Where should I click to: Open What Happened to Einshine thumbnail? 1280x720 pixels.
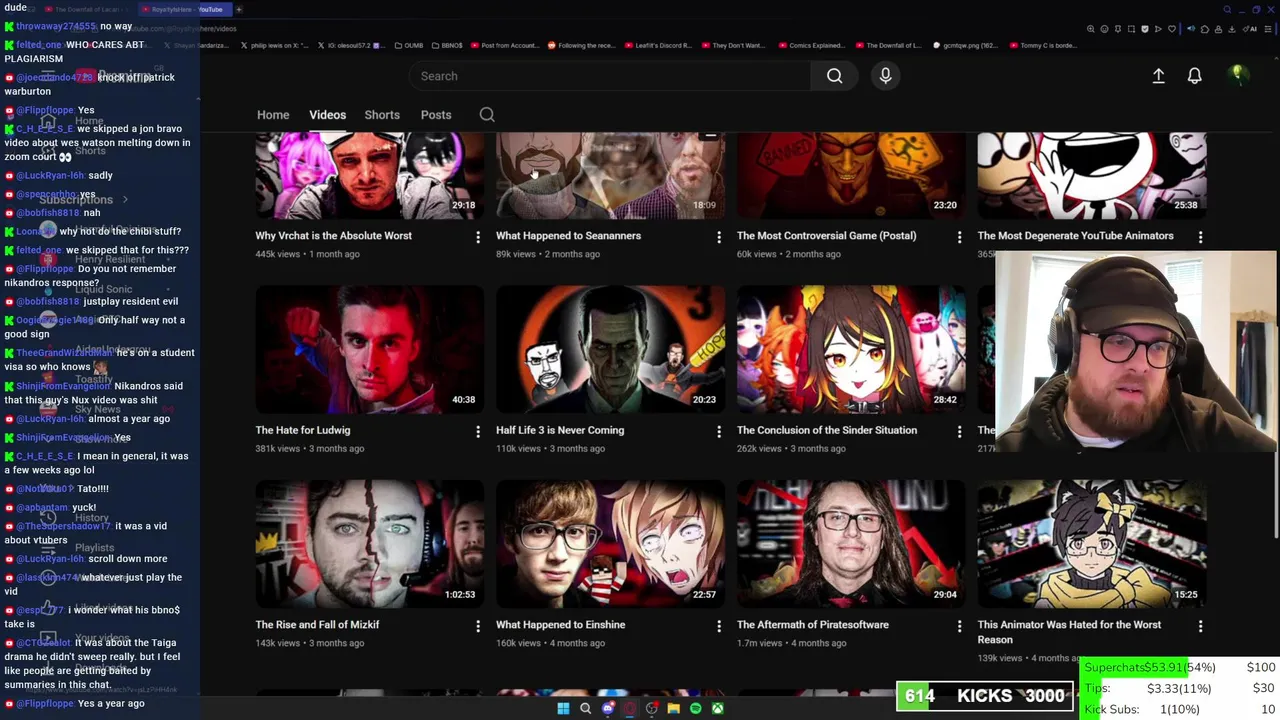[610, 544]
